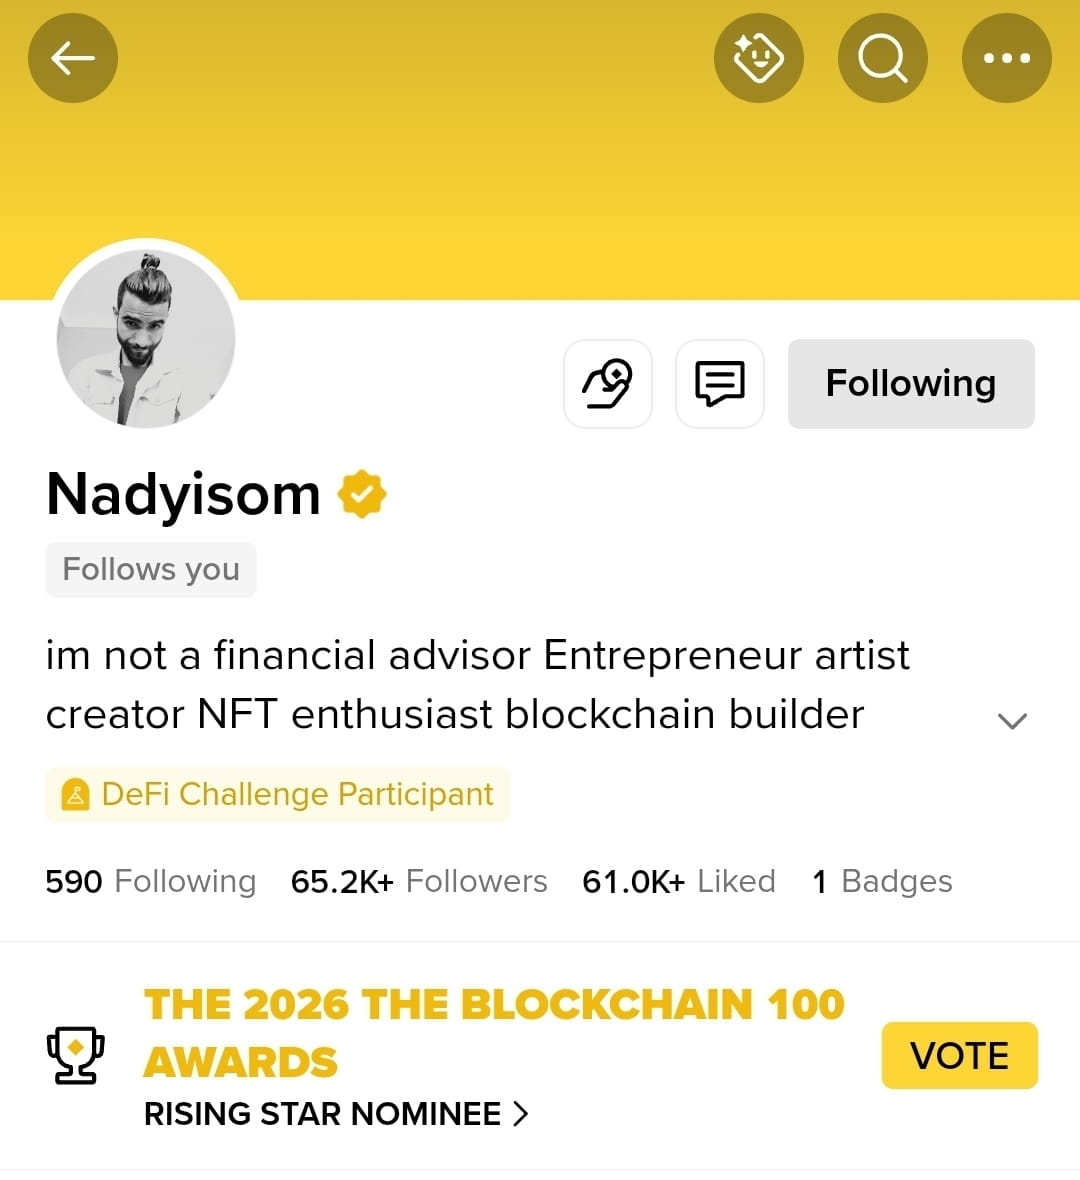1080x1180 pixels.
Task: View 590 Following list
Action: click(x=151, y=881)
